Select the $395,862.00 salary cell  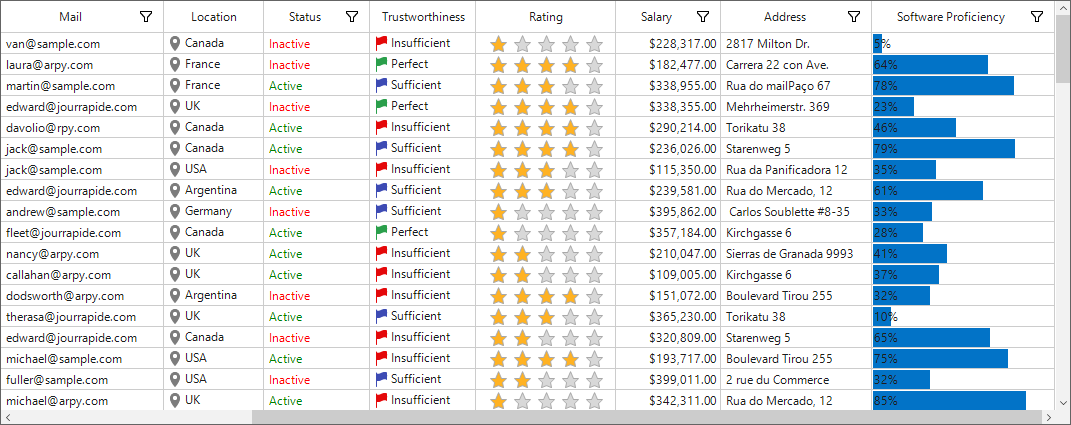[667, 212]
